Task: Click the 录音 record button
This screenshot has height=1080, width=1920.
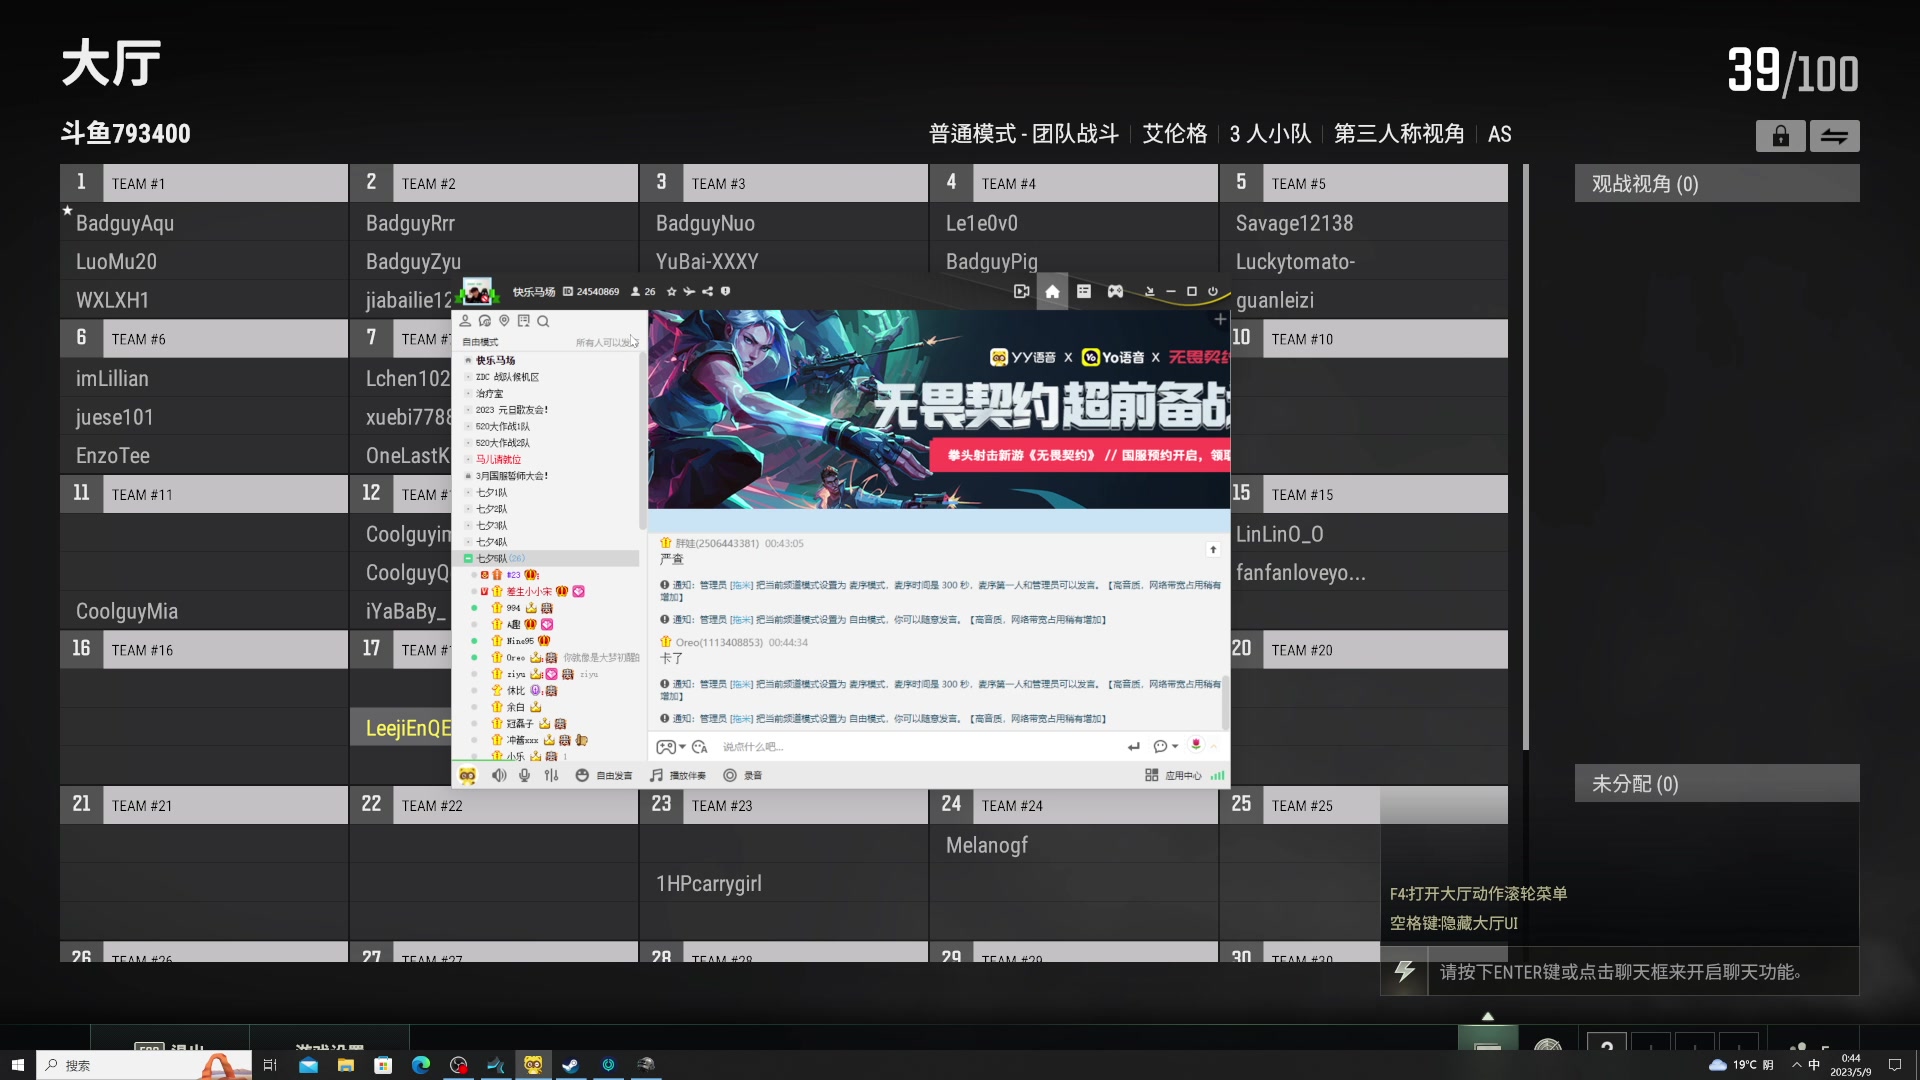Action: pyautogui.click(x=743, y=775)
